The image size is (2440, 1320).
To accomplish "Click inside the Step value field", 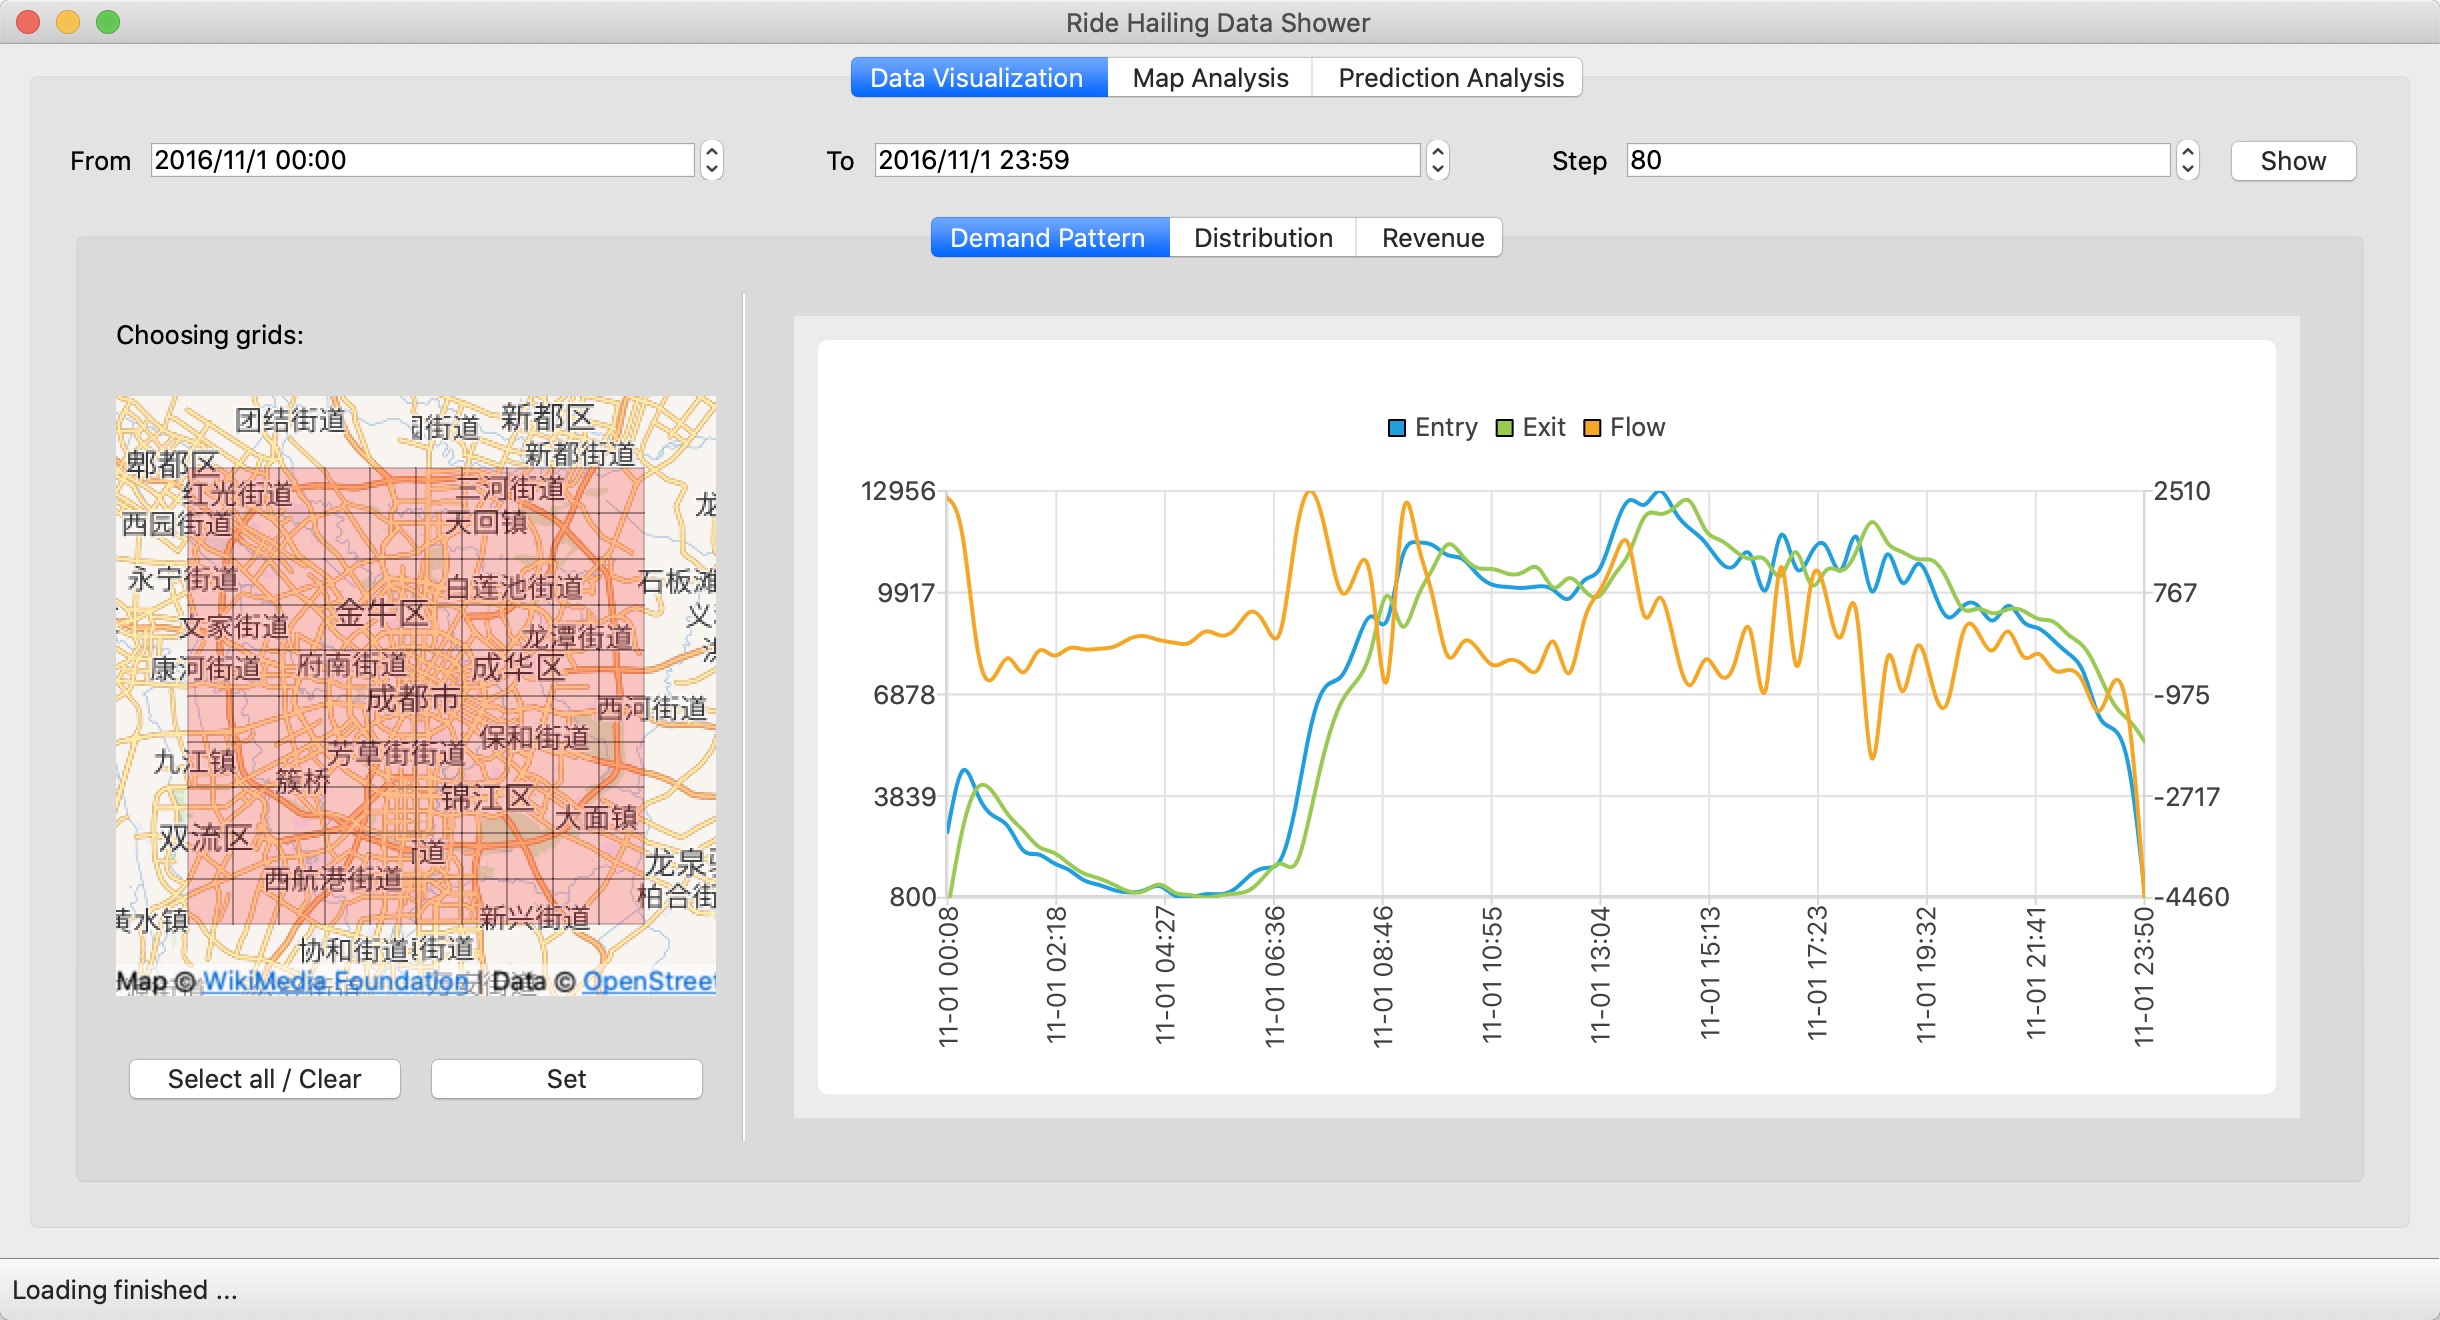I will tap(1895, 160).
